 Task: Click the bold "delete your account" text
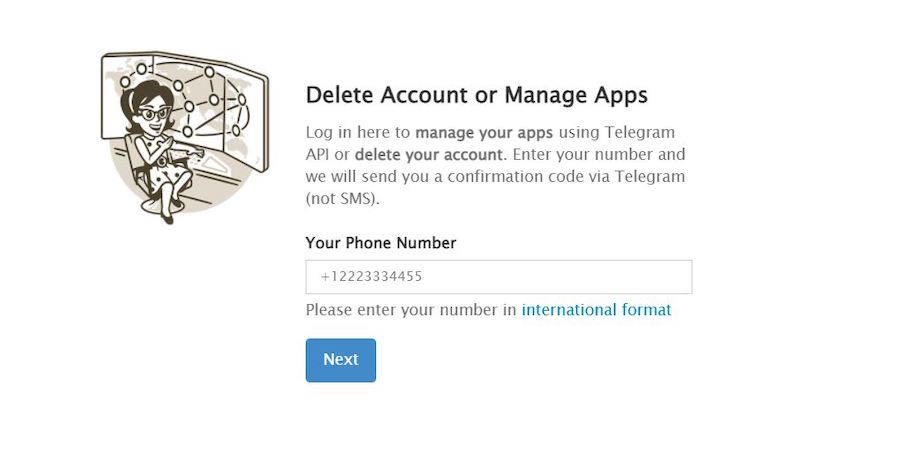tap(430, 154)
